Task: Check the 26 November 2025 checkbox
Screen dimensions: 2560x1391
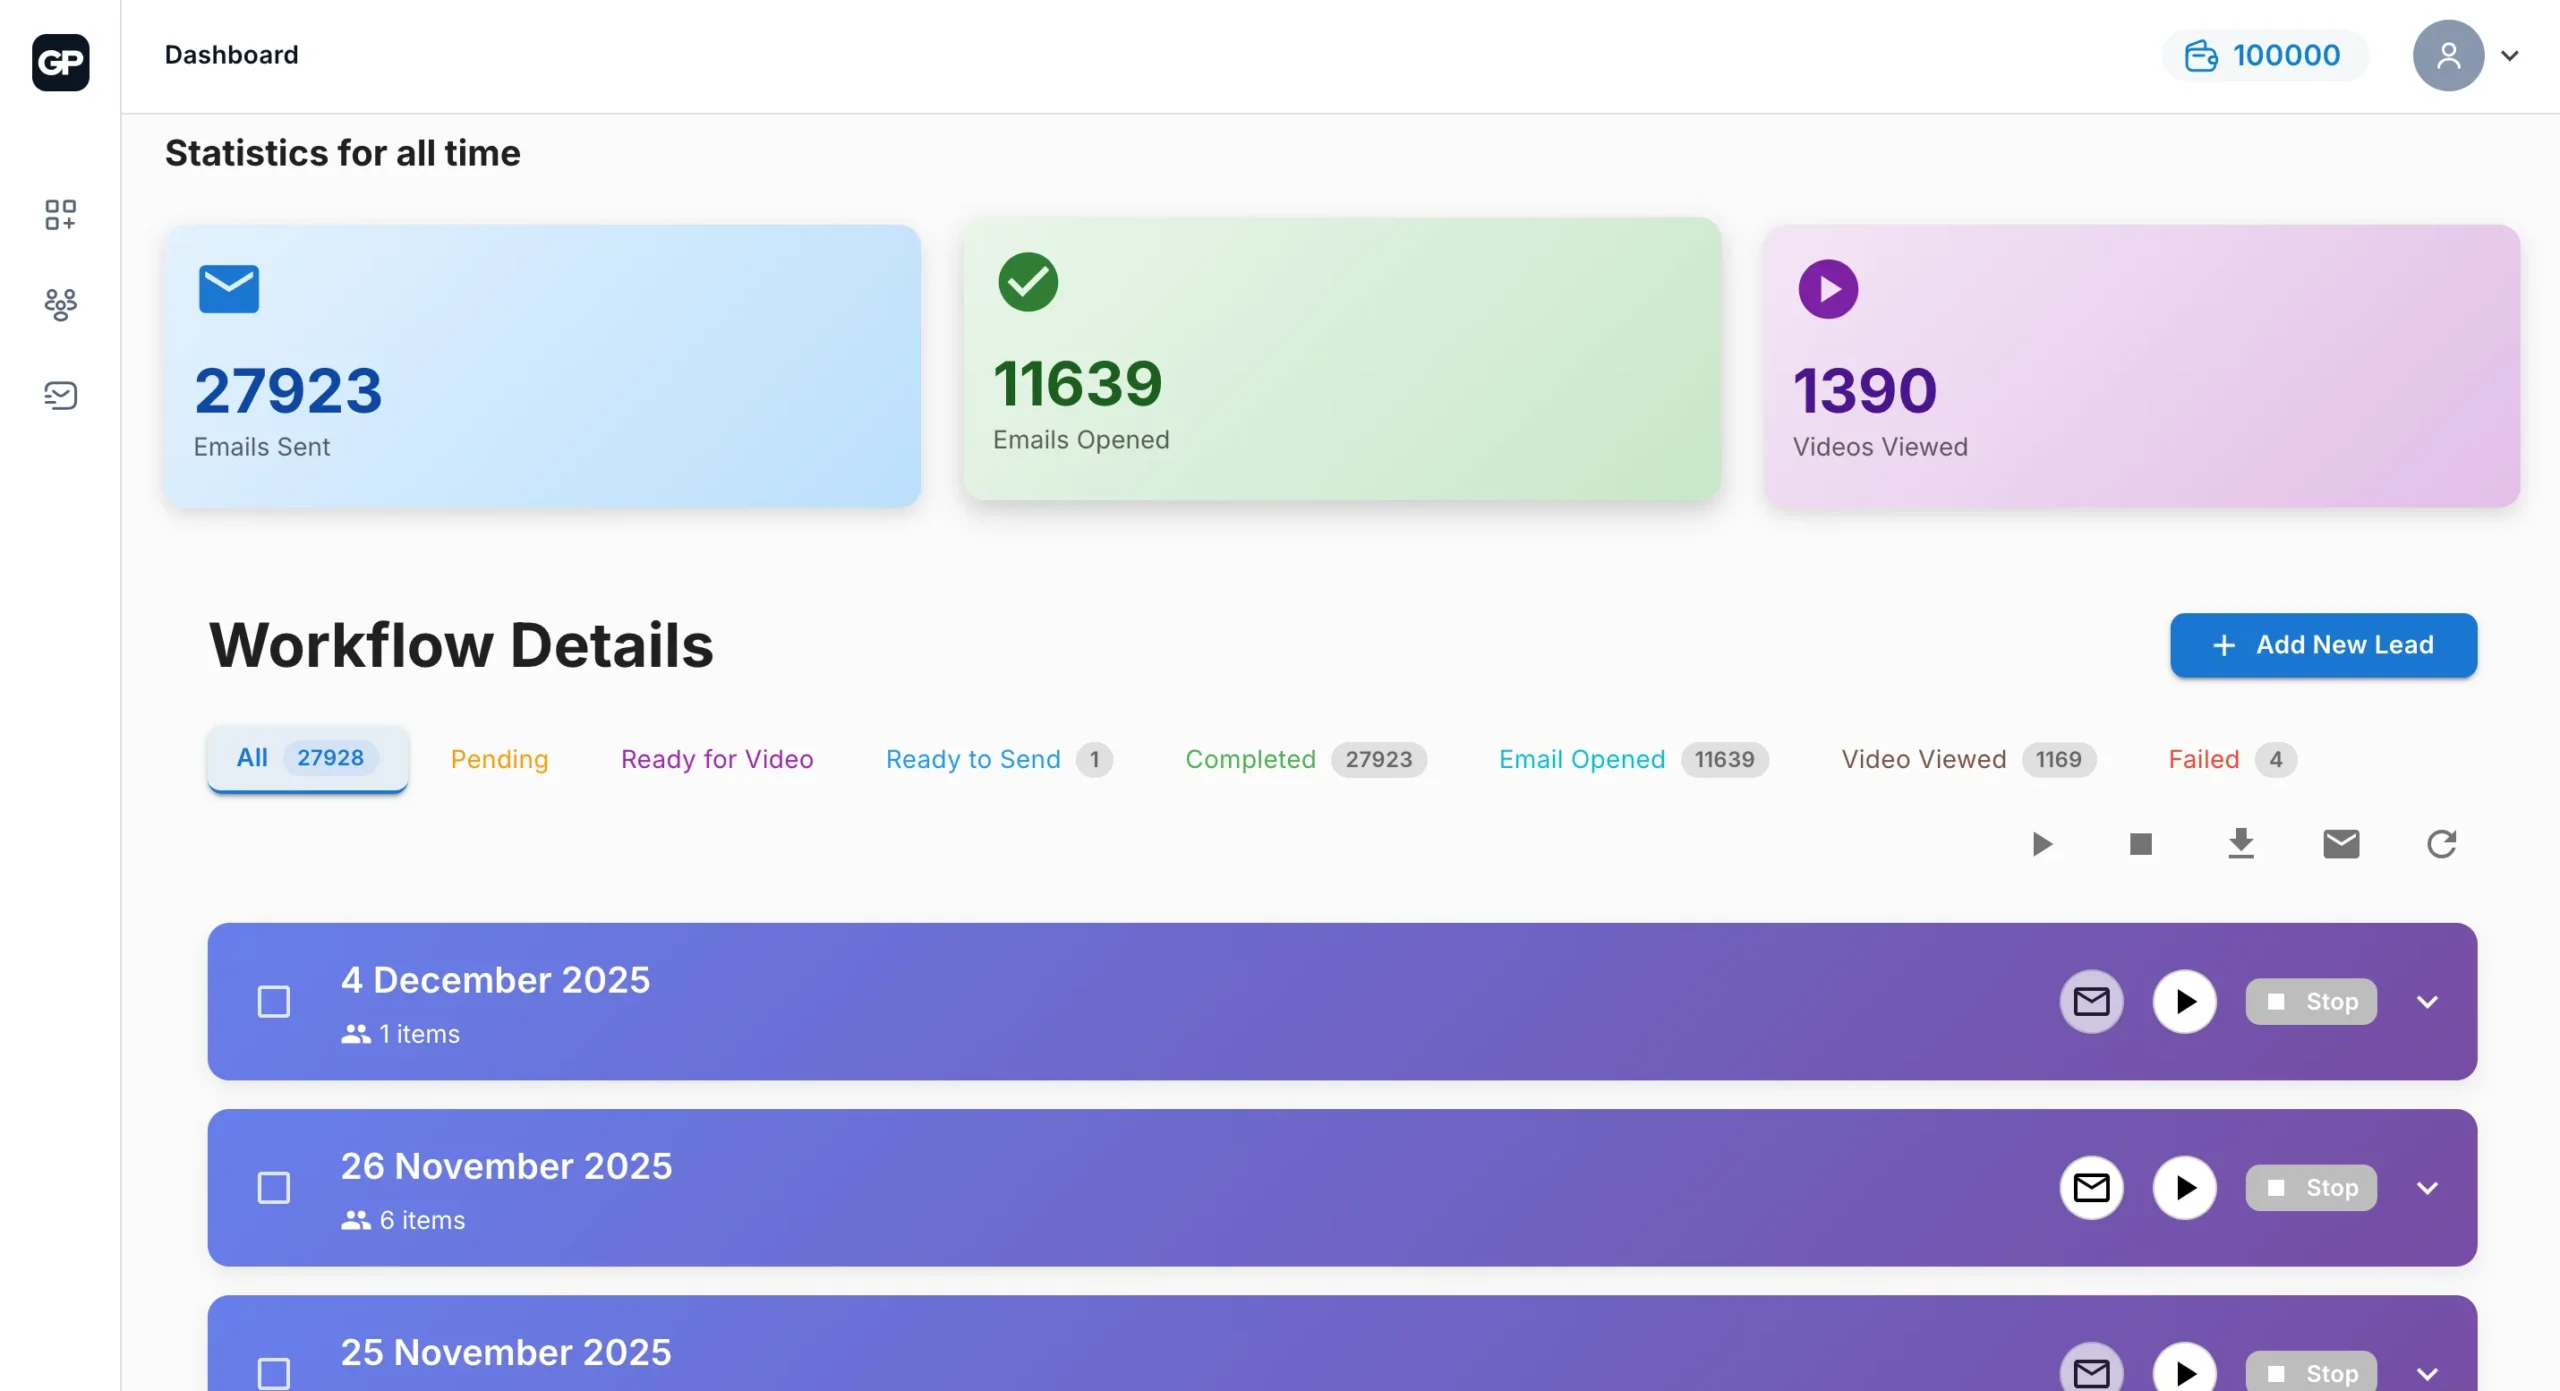Action: click(x=273, y=1187)
